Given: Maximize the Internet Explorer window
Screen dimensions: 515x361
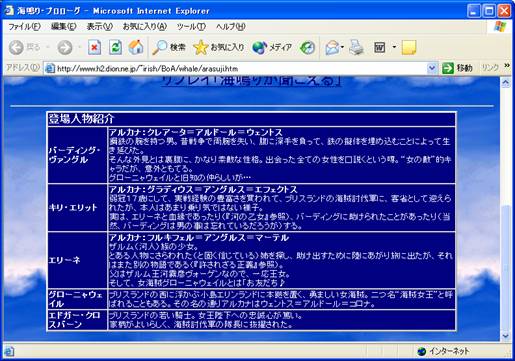Looking at the screenshot, I should (489, 11).
